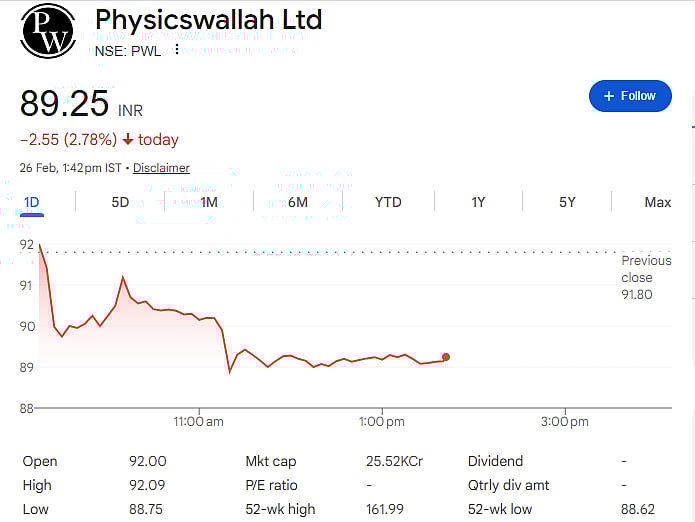Open the three-dot menu beside NSE: PWL
Viewport: 695px width, 522px height.
coord(177,50)
